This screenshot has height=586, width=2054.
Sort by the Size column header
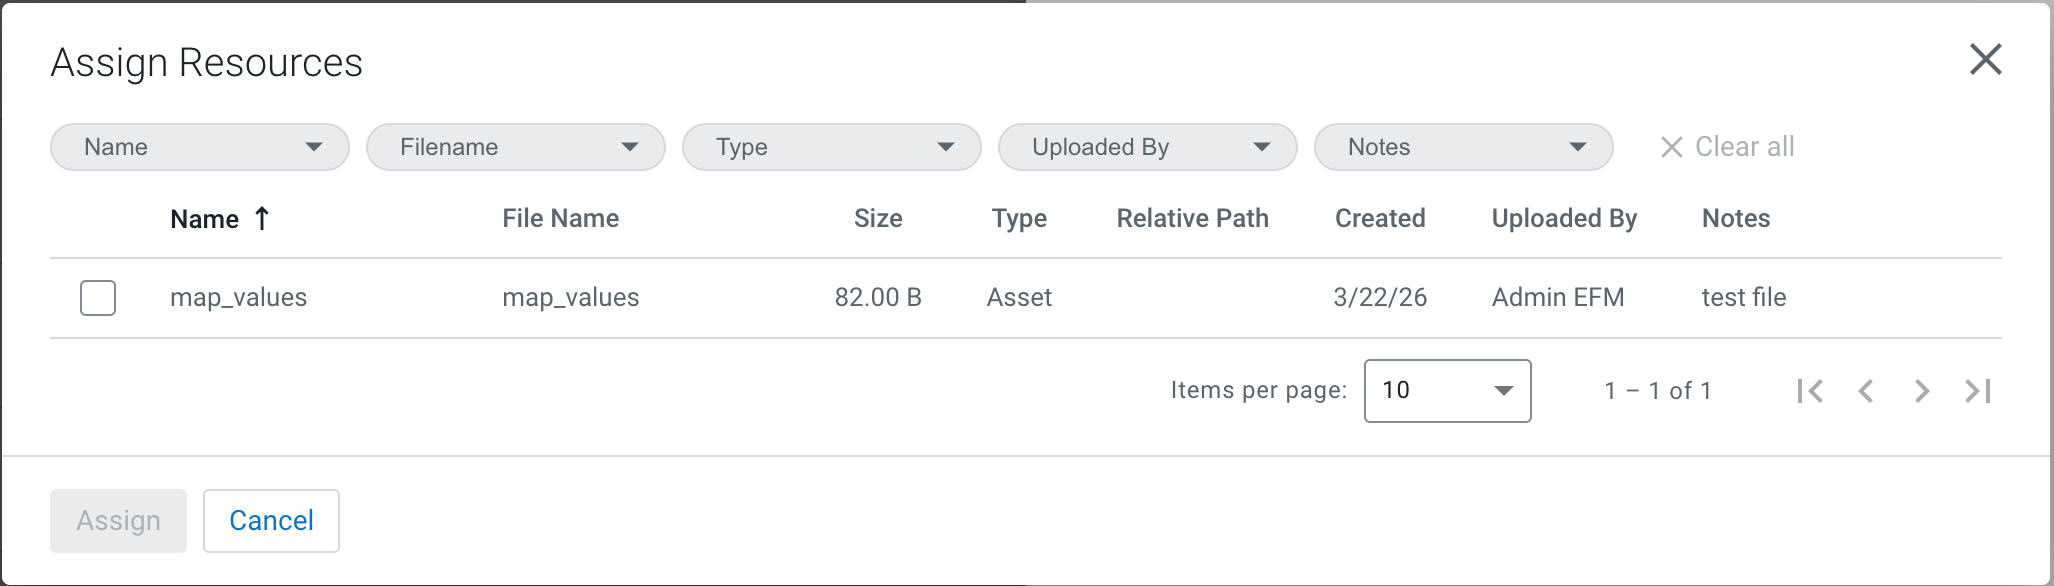(x=878, y=219)
